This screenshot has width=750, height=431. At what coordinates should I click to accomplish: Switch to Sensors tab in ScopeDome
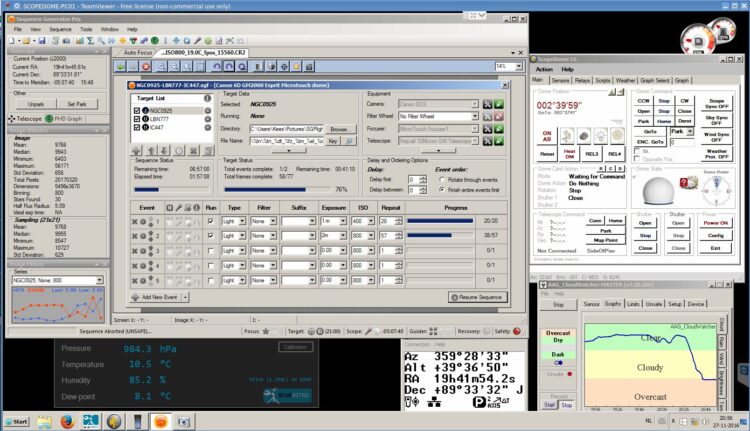(x=560, y=80)
